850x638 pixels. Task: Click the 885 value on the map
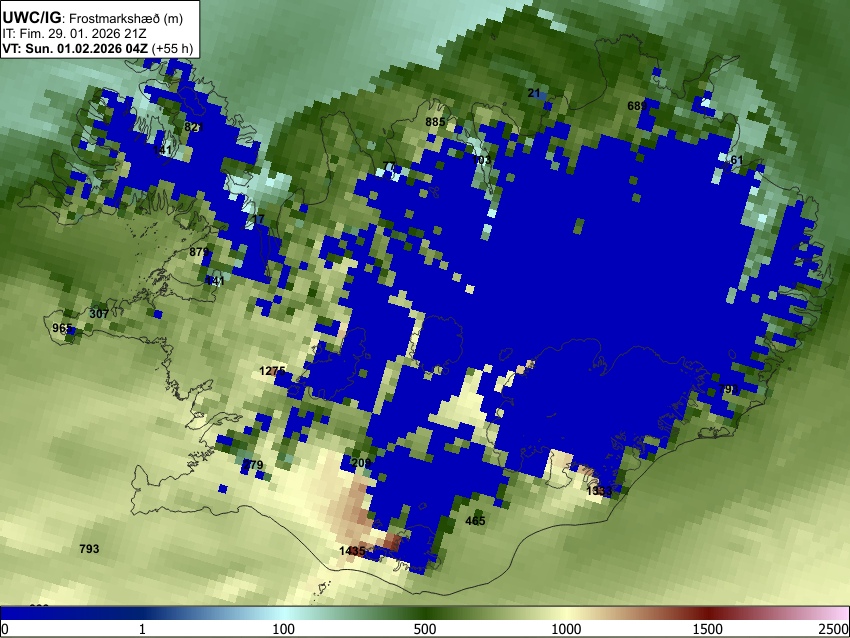click(x=435, y=122)
